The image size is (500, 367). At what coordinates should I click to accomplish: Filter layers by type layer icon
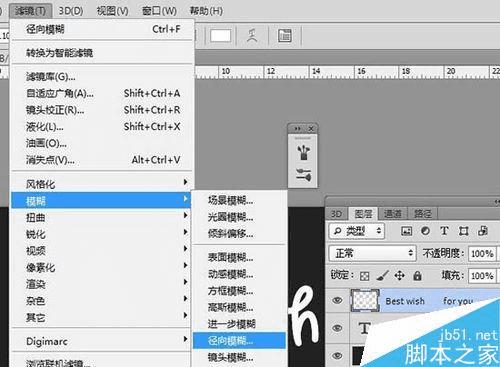[444, 231]
